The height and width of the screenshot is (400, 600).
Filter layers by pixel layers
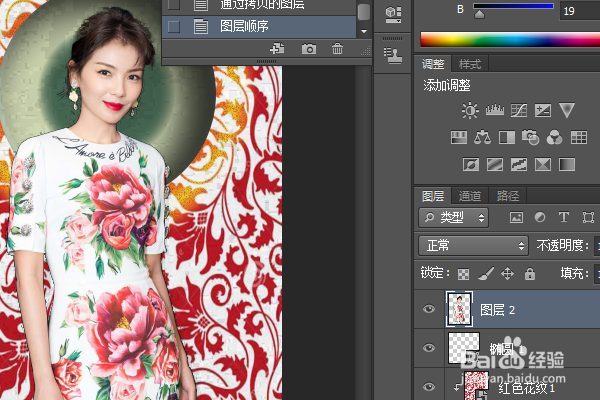[516, 217]
